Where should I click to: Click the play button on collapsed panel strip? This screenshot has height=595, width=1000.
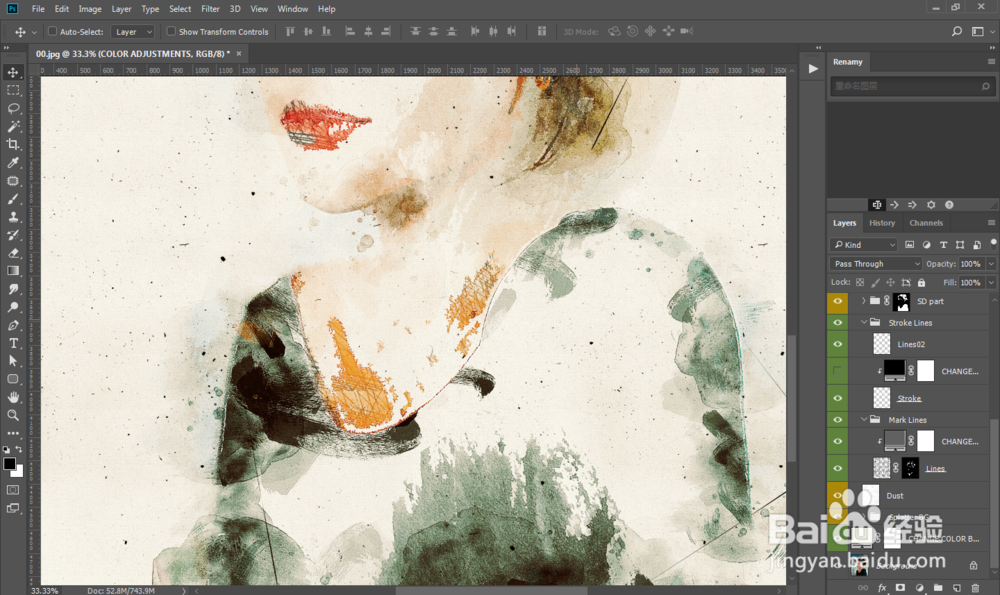[813, 68]
